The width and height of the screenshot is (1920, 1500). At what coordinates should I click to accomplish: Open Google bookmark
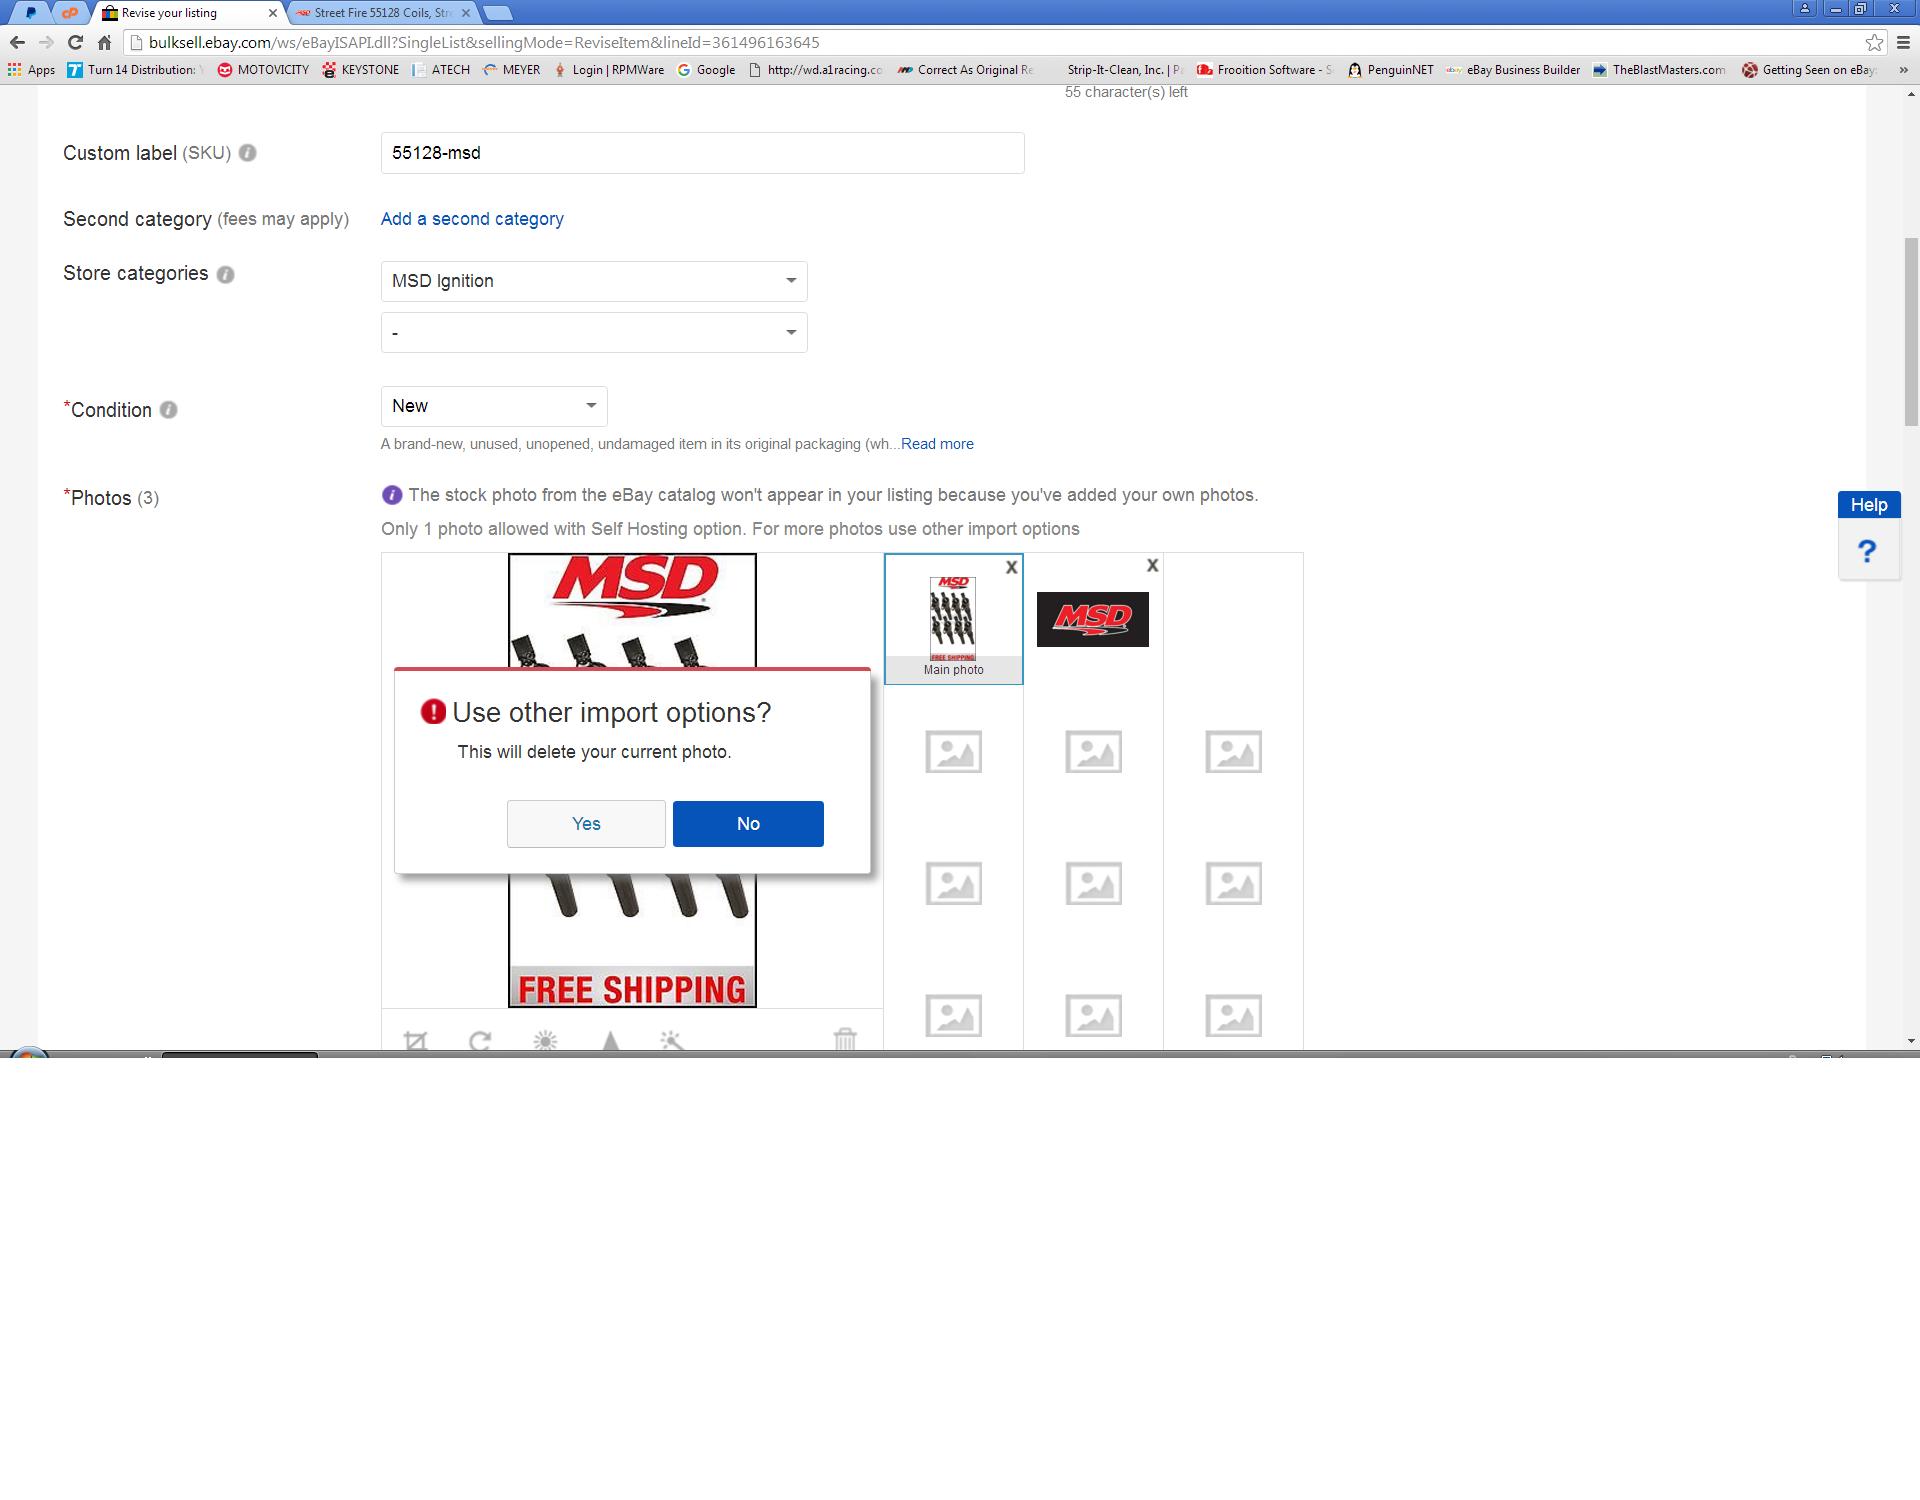click(x=706, y=70)
